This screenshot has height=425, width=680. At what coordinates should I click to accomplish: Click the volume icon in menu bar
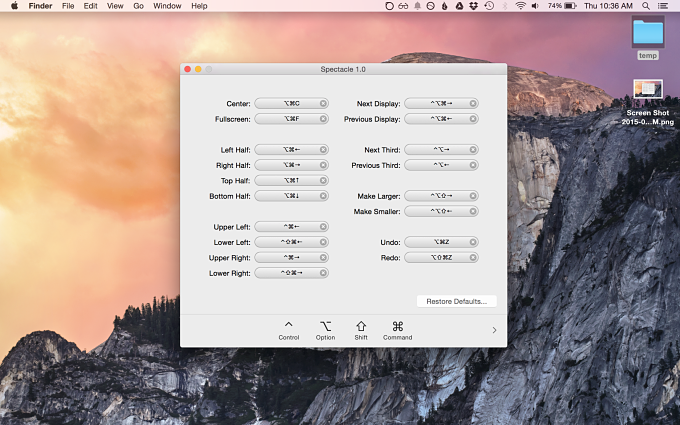[x=536, y=6]
